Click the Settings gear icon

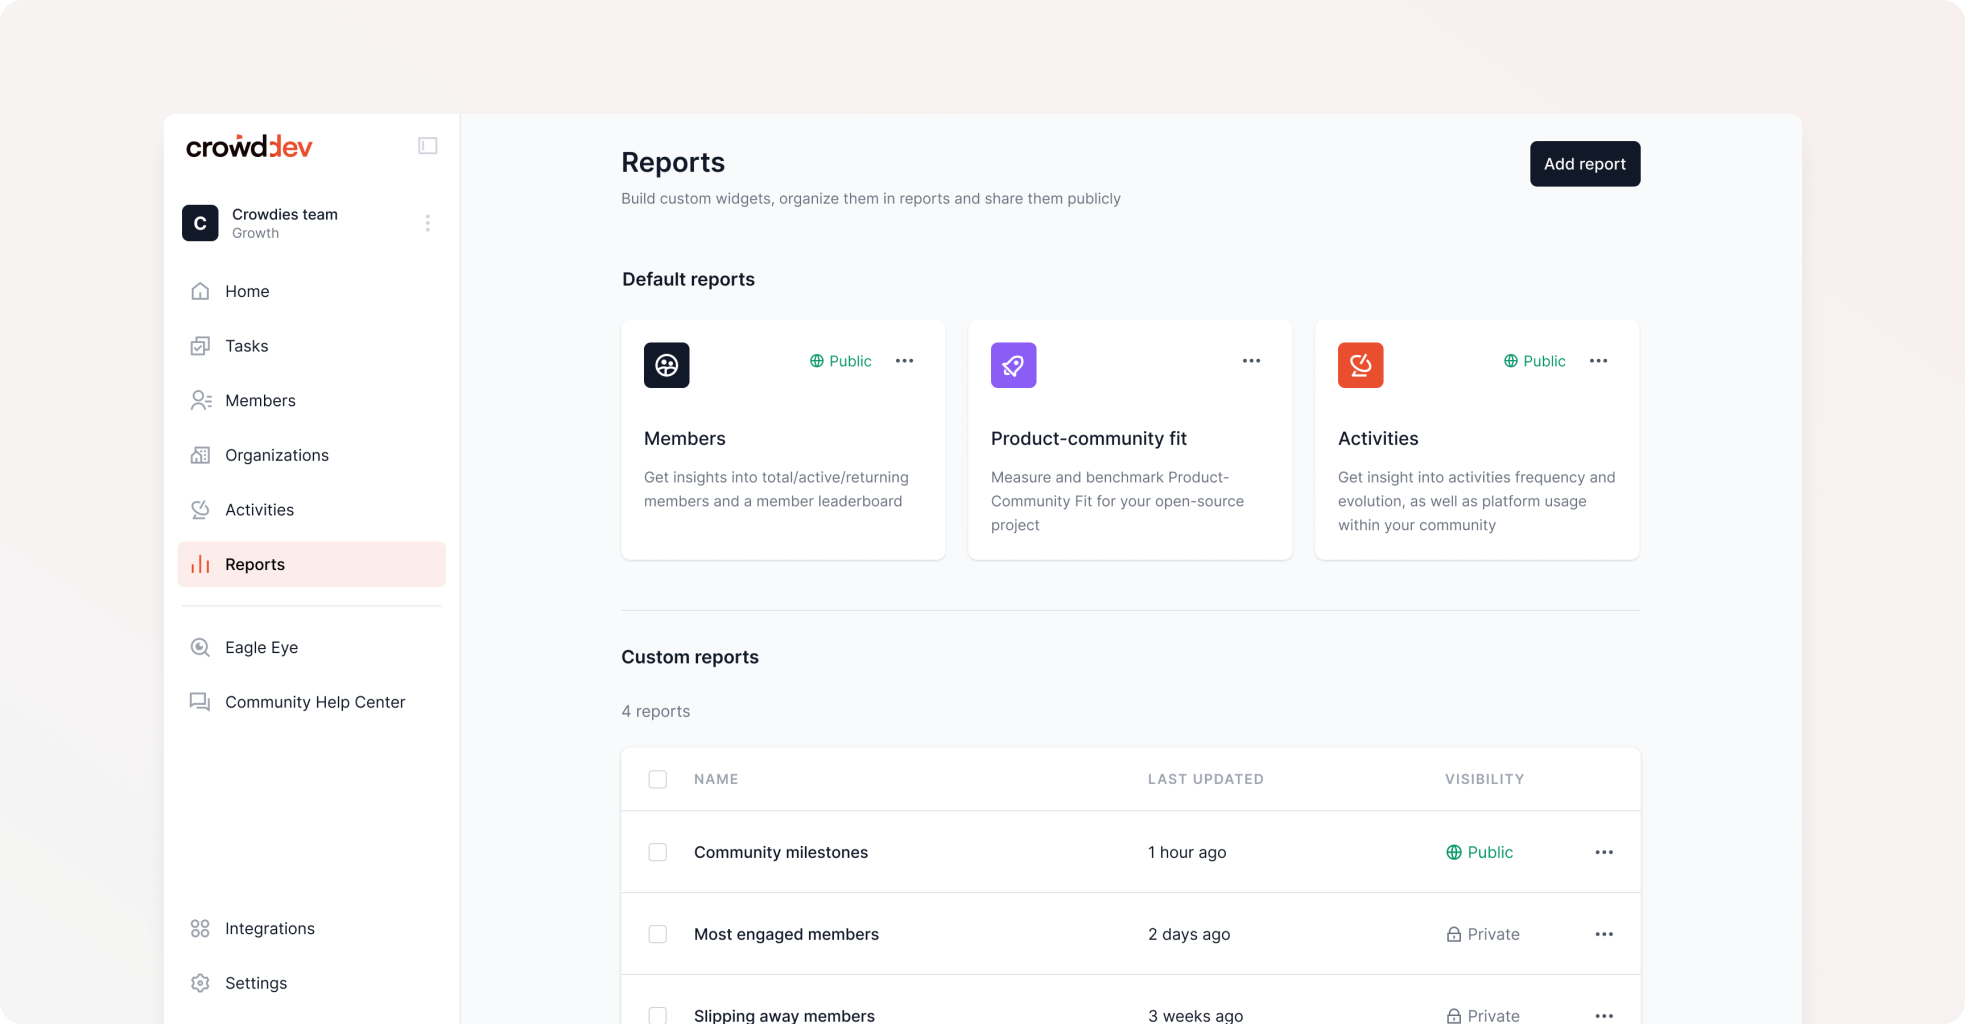pos(200,983)
